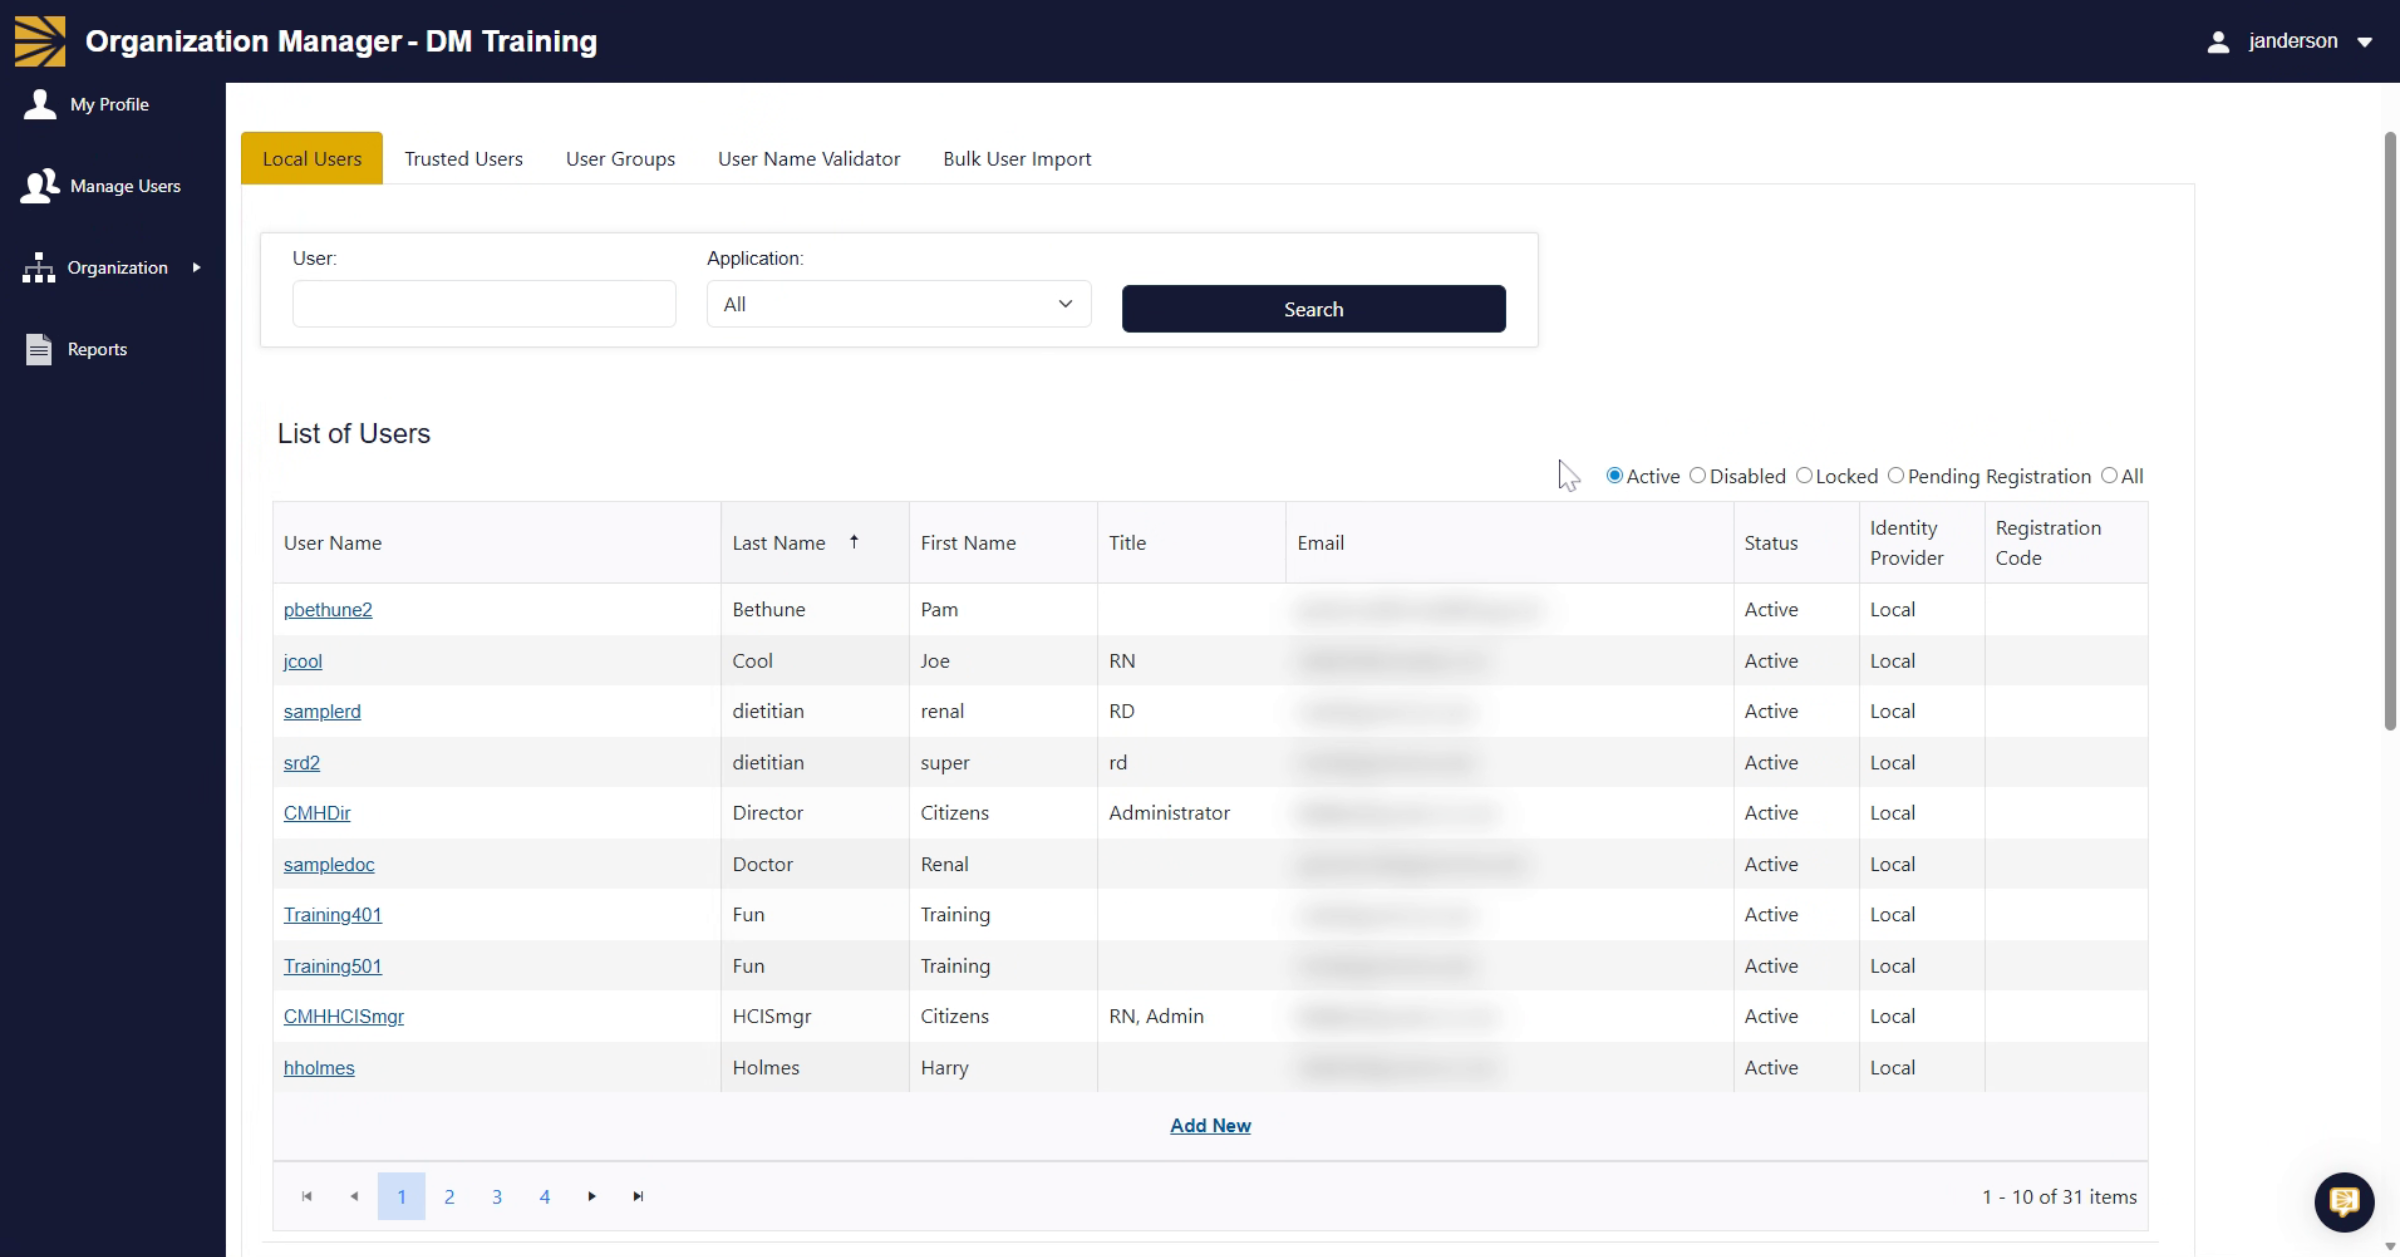This screenshot has height=1257, width=2400.
Task: Go to next page arrow
Action: 592,1196
